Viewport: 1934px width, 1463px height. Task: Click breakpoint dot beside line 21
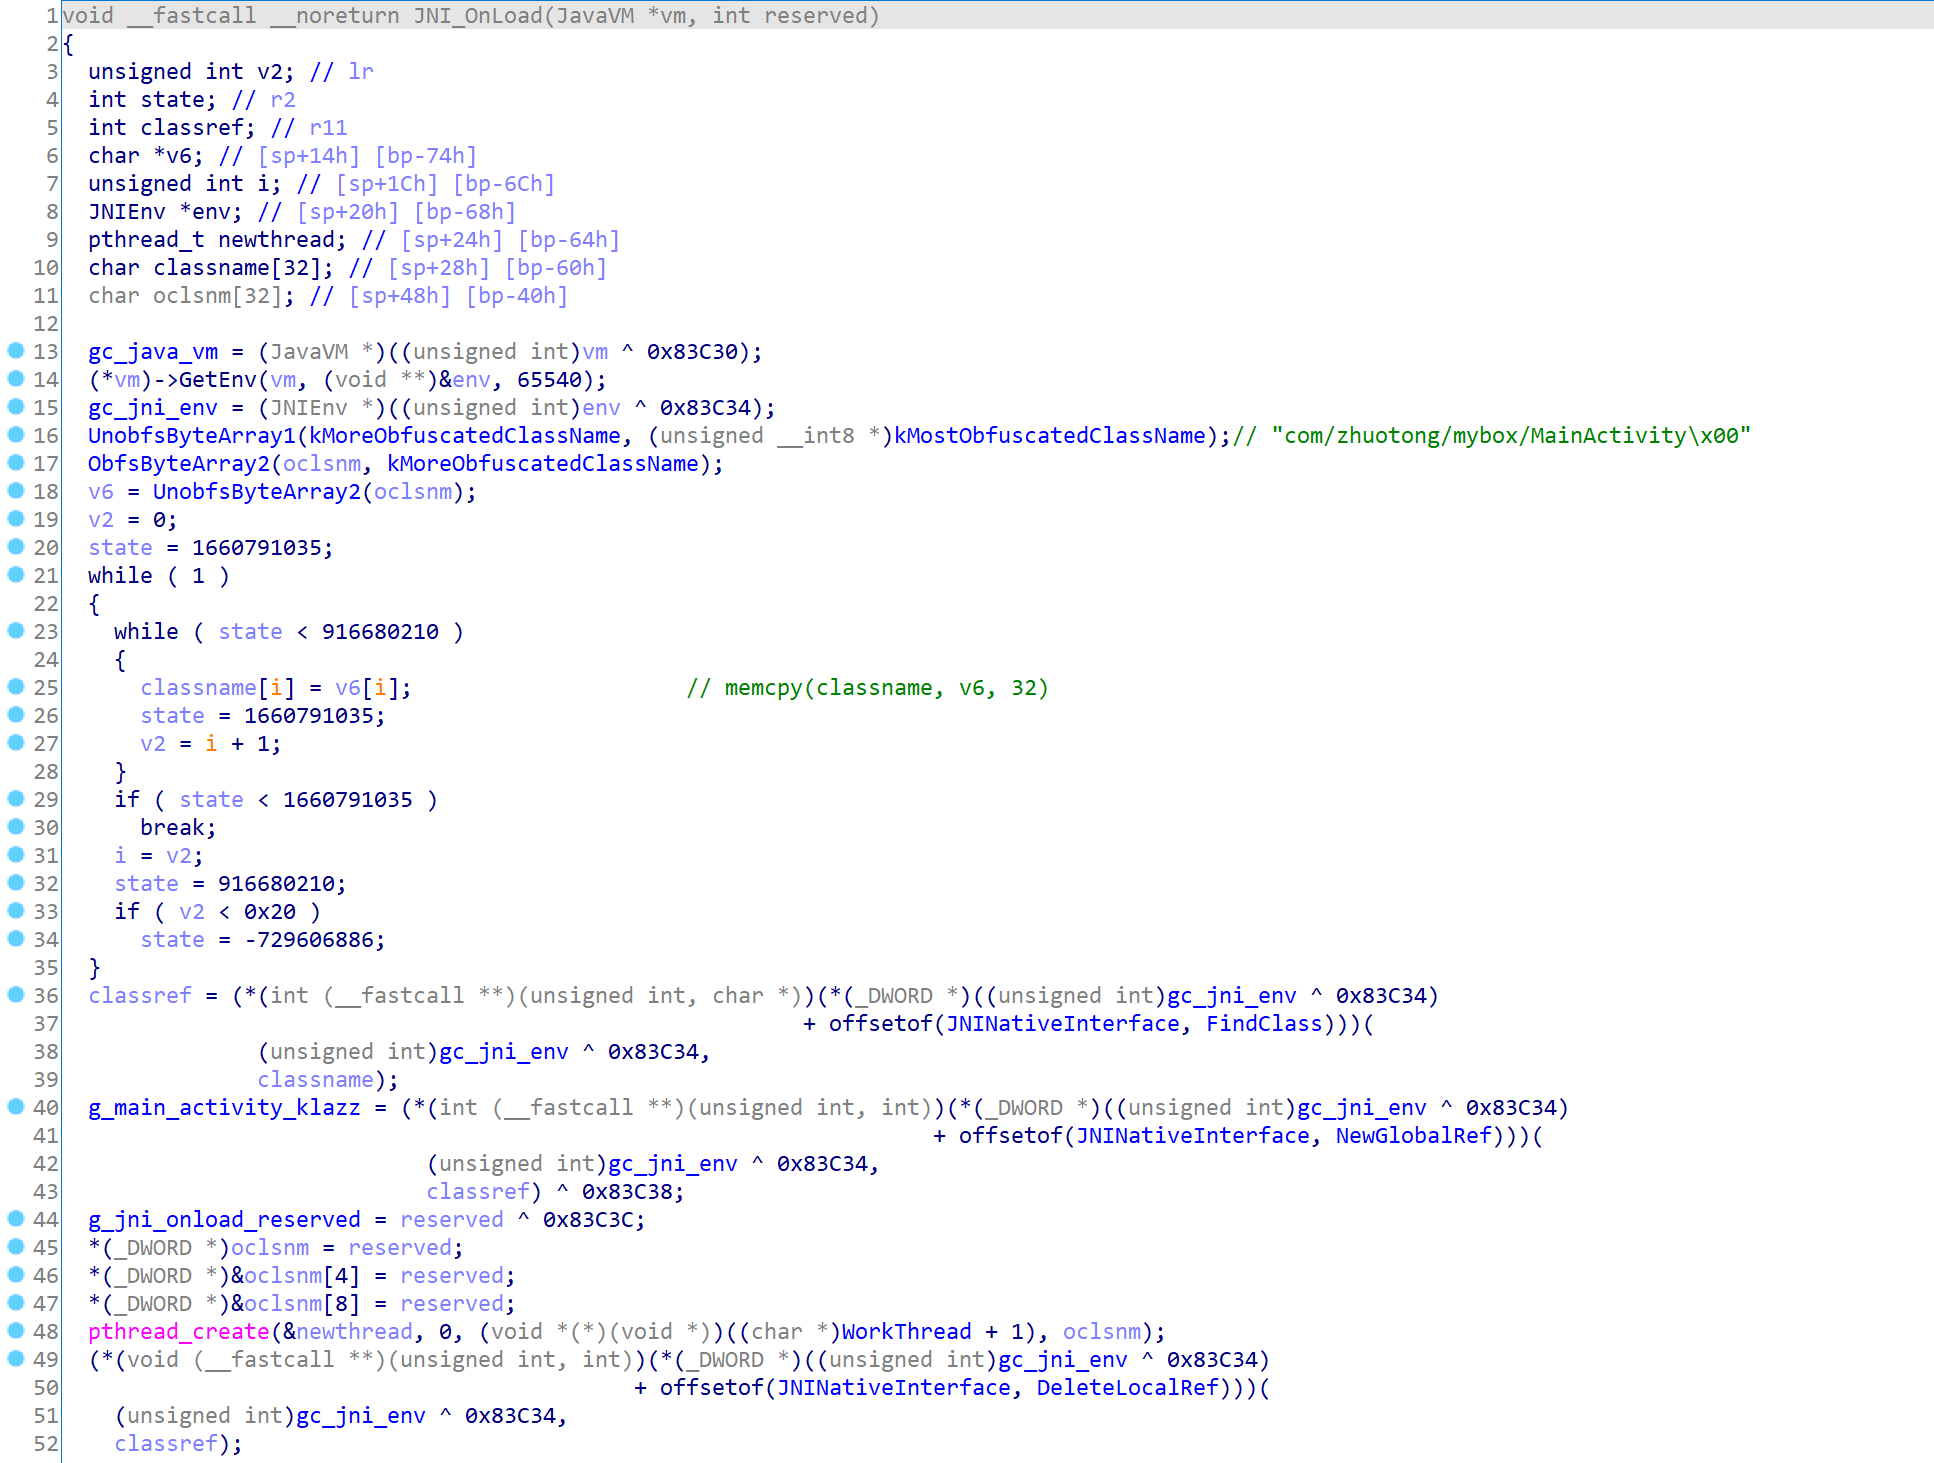click(x=16, y=574)
